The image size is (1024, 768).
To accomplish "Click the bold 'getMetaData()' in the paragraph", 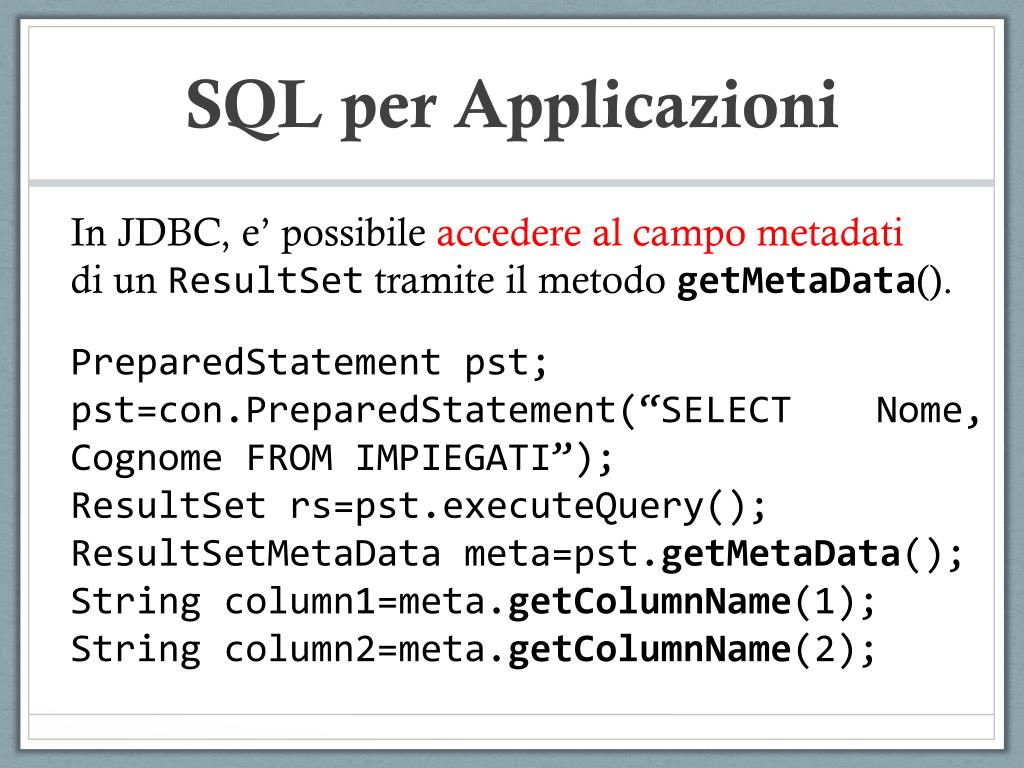I will click(809, 281).
